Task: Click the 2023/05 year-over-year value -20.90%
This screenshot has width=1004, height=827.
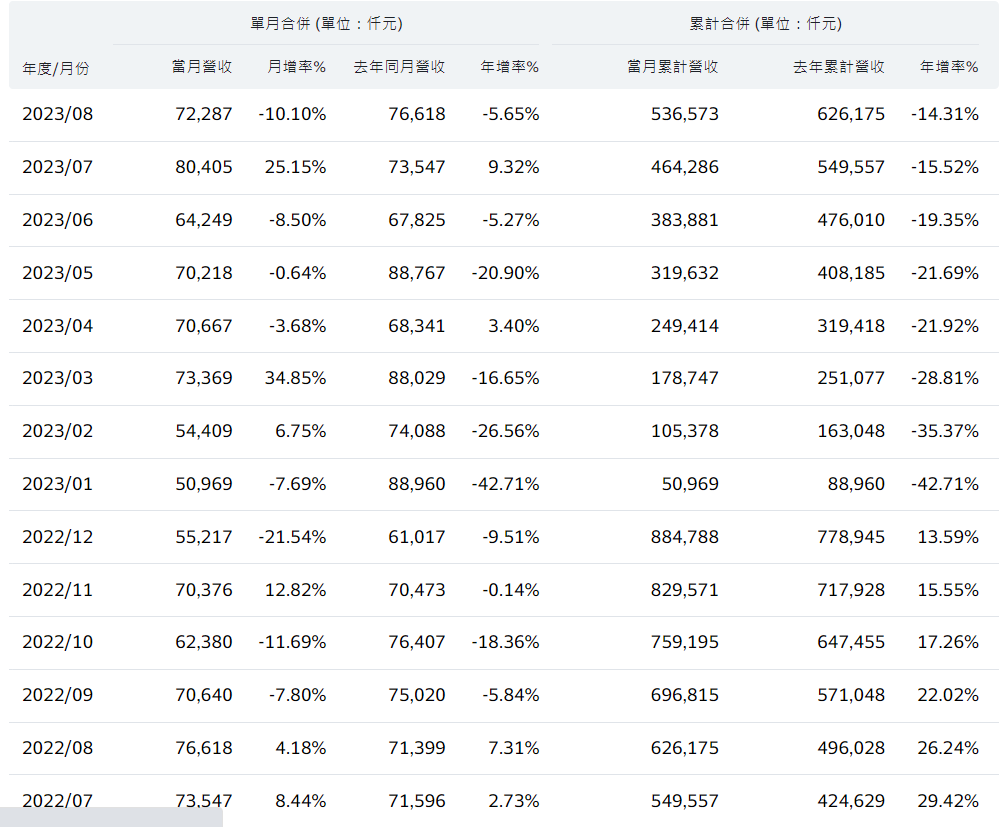Action: (x=505, y=273)
